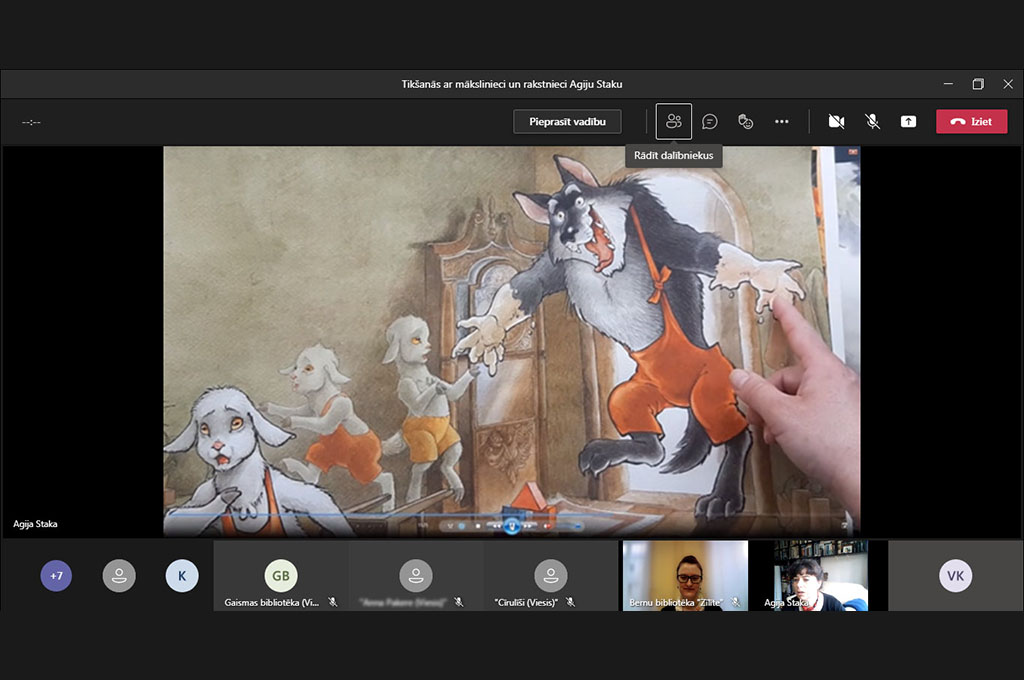
Task: Select Agija Staka's small video thumbnail
Action: coord(820,575)
